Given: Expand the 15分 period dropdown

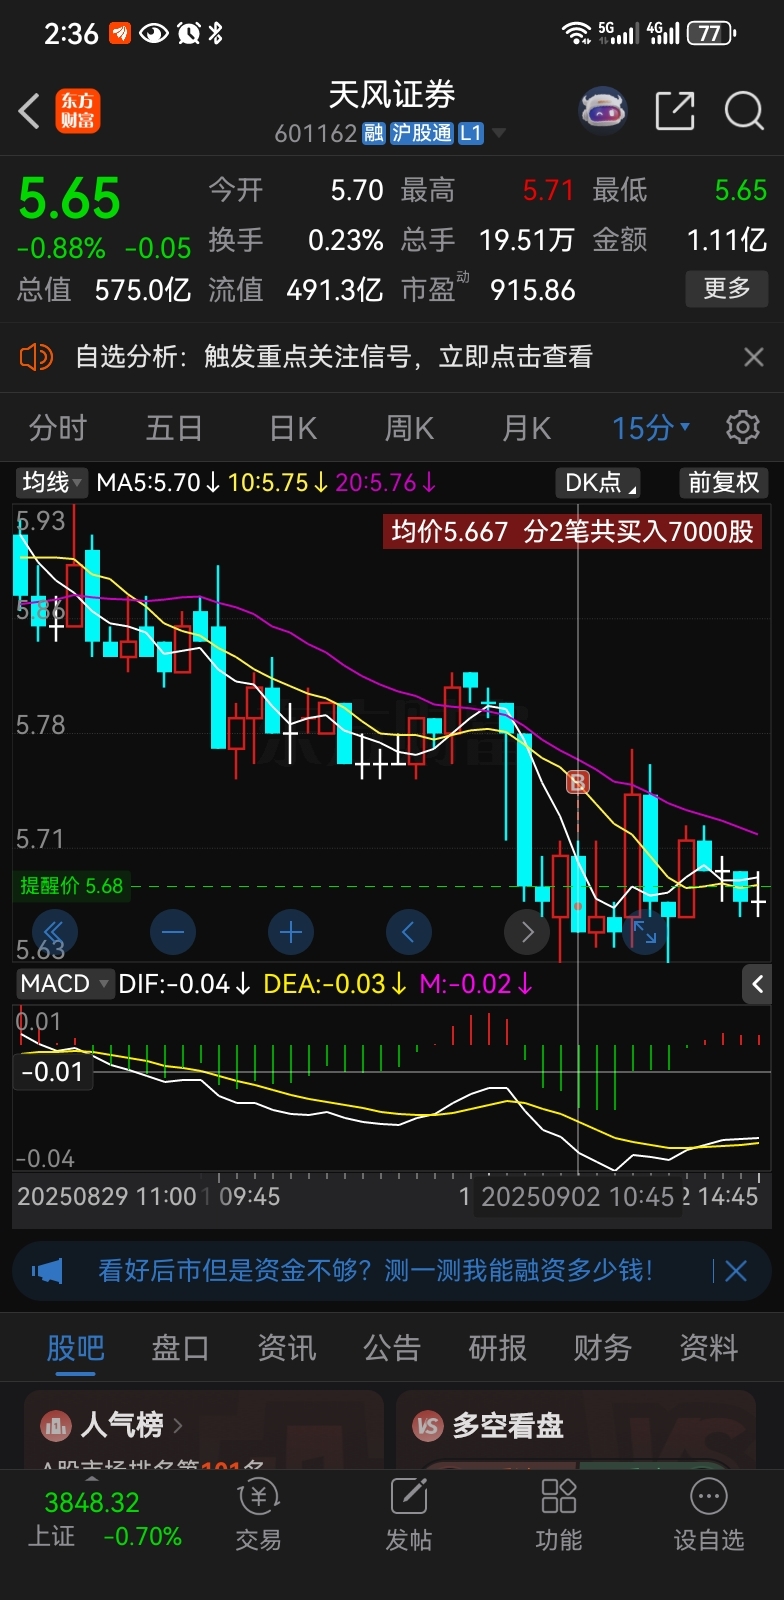Looking at the screenshot, I should click(651, 428).
